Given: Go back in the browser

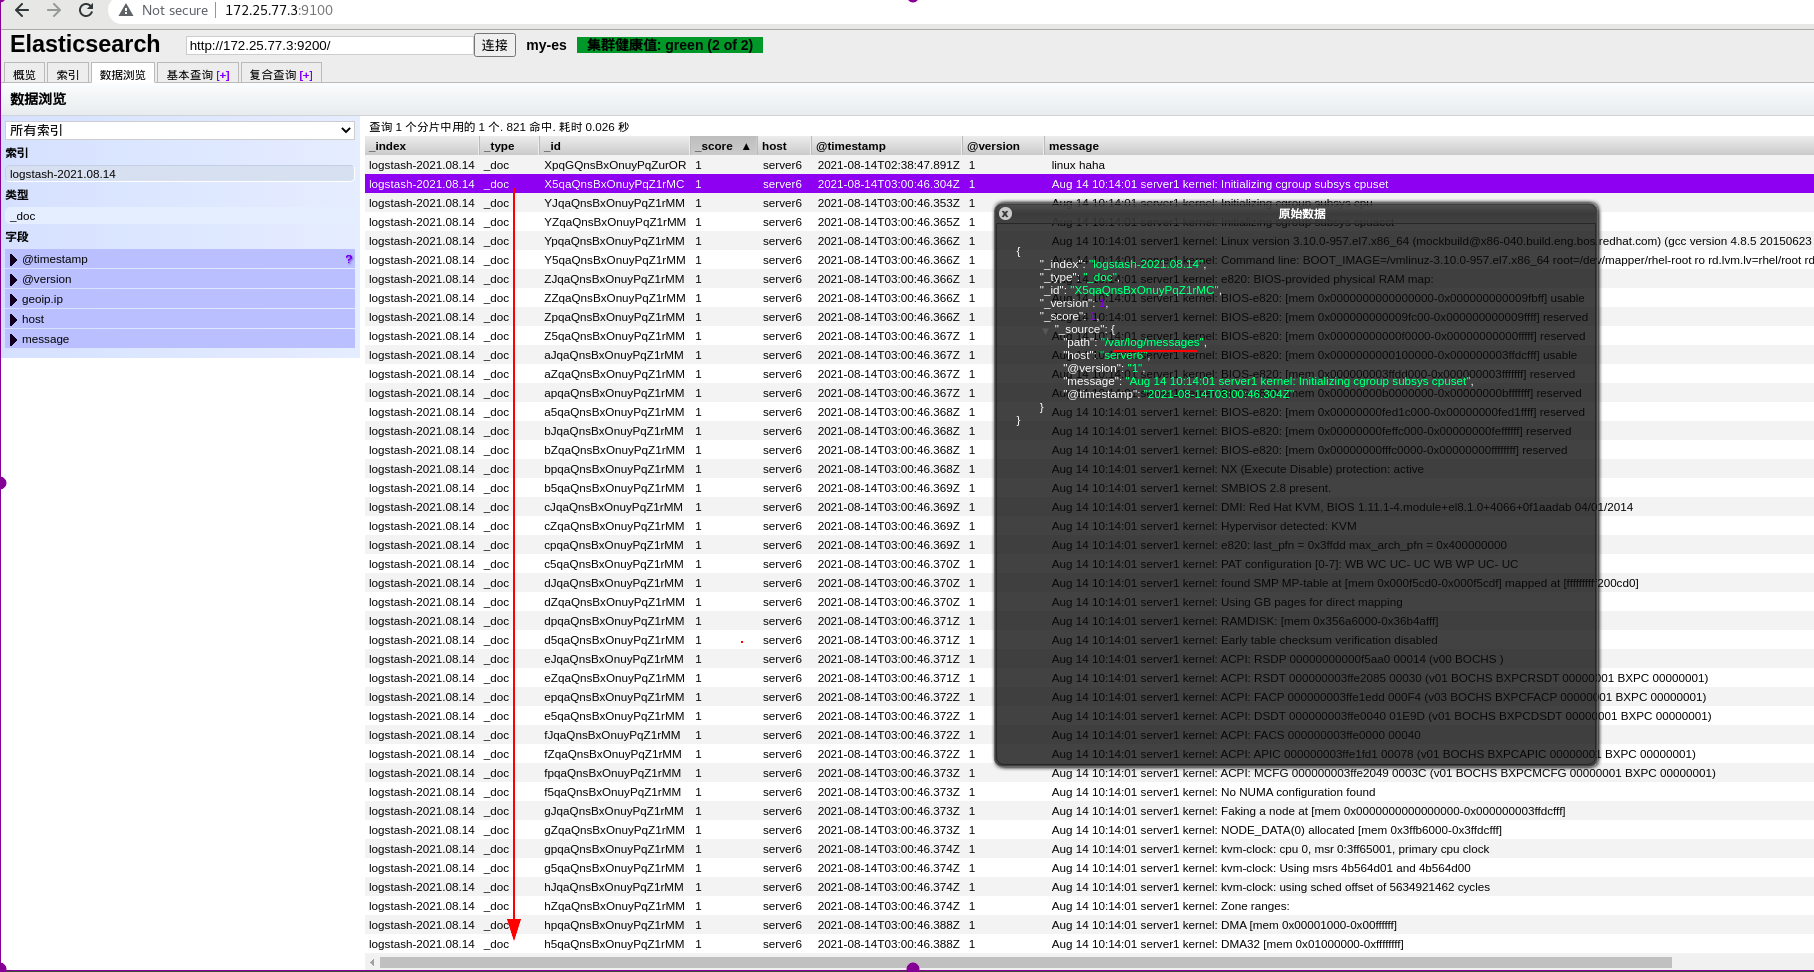Looking at the screenshot, I should (22, 10).
